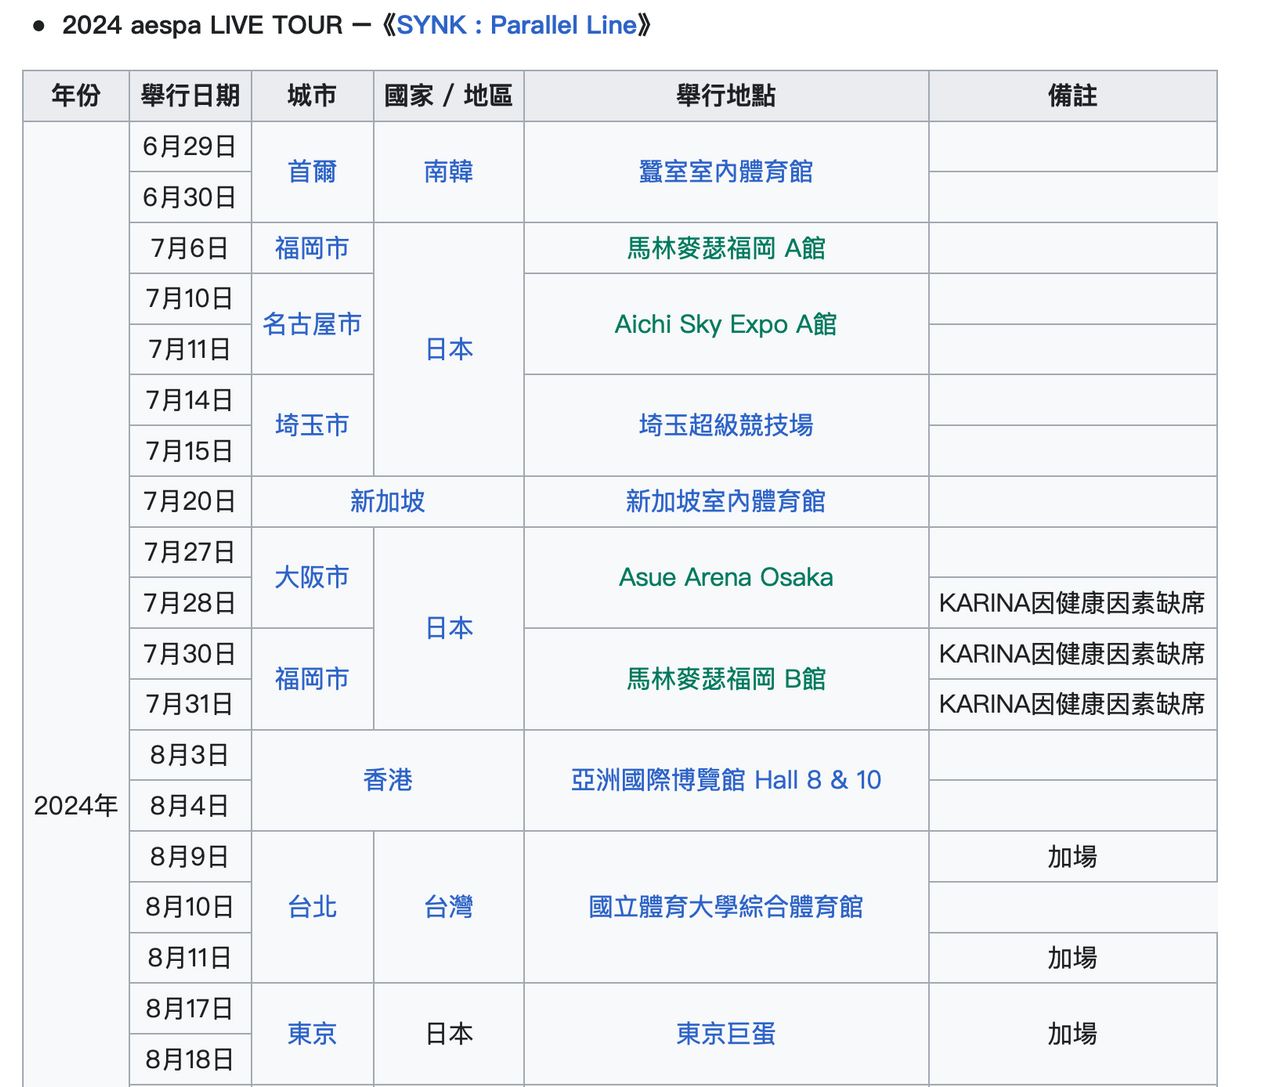Click the 新加坡室內體育館 venue link

[725, 501]
